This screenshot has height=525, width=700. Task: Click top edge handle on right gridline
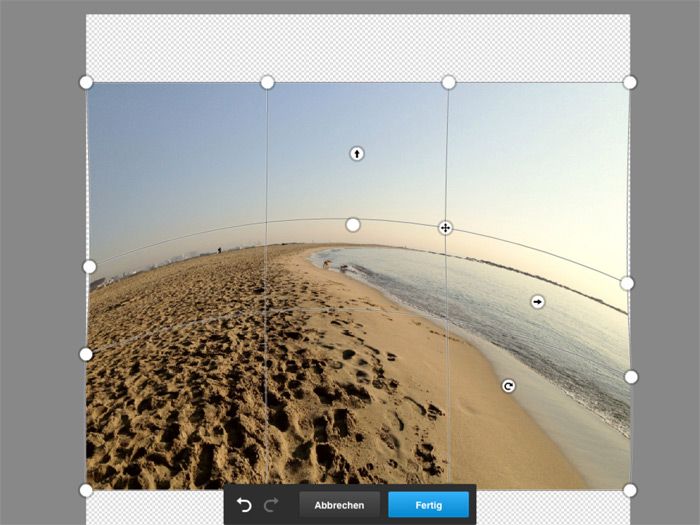[449, 82]
